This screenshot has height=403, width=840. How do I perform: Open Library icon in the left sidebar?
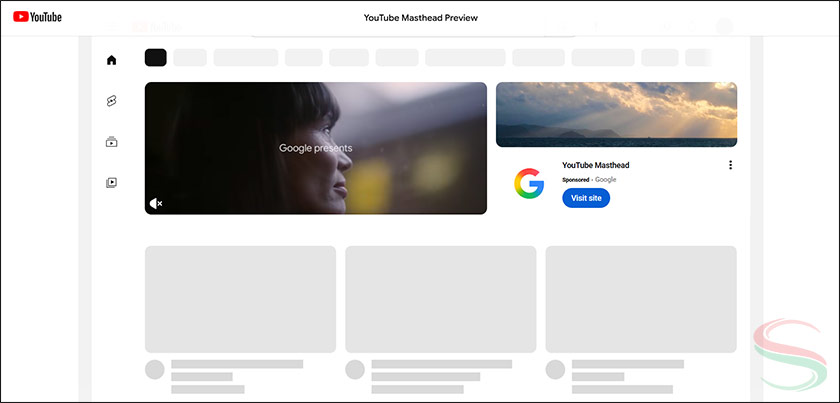[111, 183]
